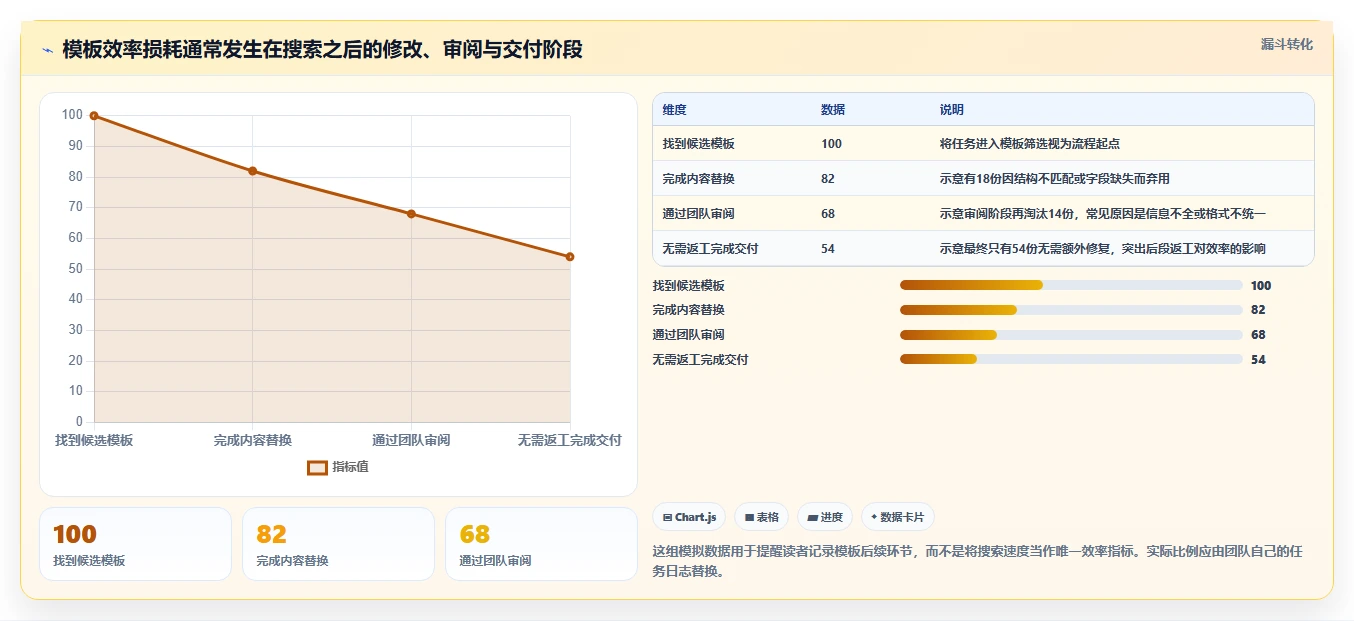The height and width of the screenshot is (621, 1354).
Task: Click x-axis label 完成内容替换
Action: point(253,440)
